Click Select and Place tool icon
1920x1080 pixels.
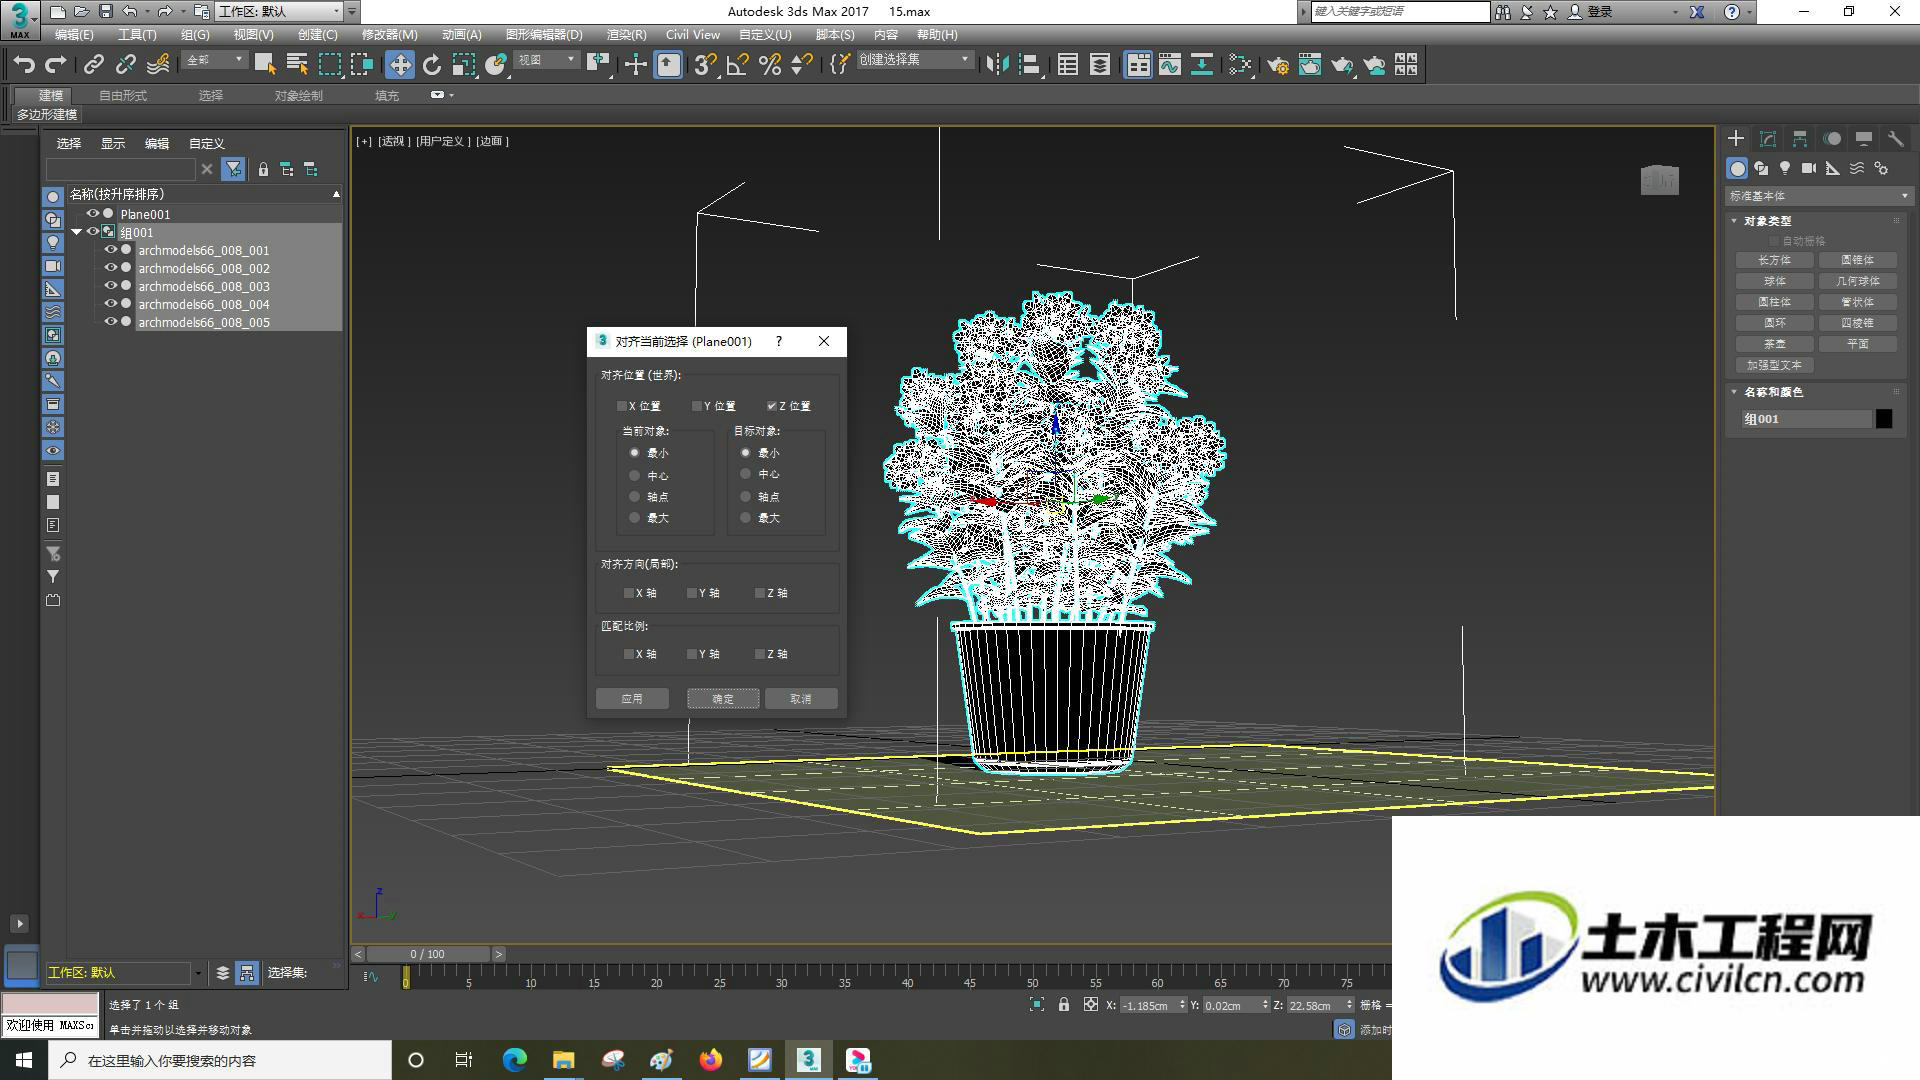496,65
